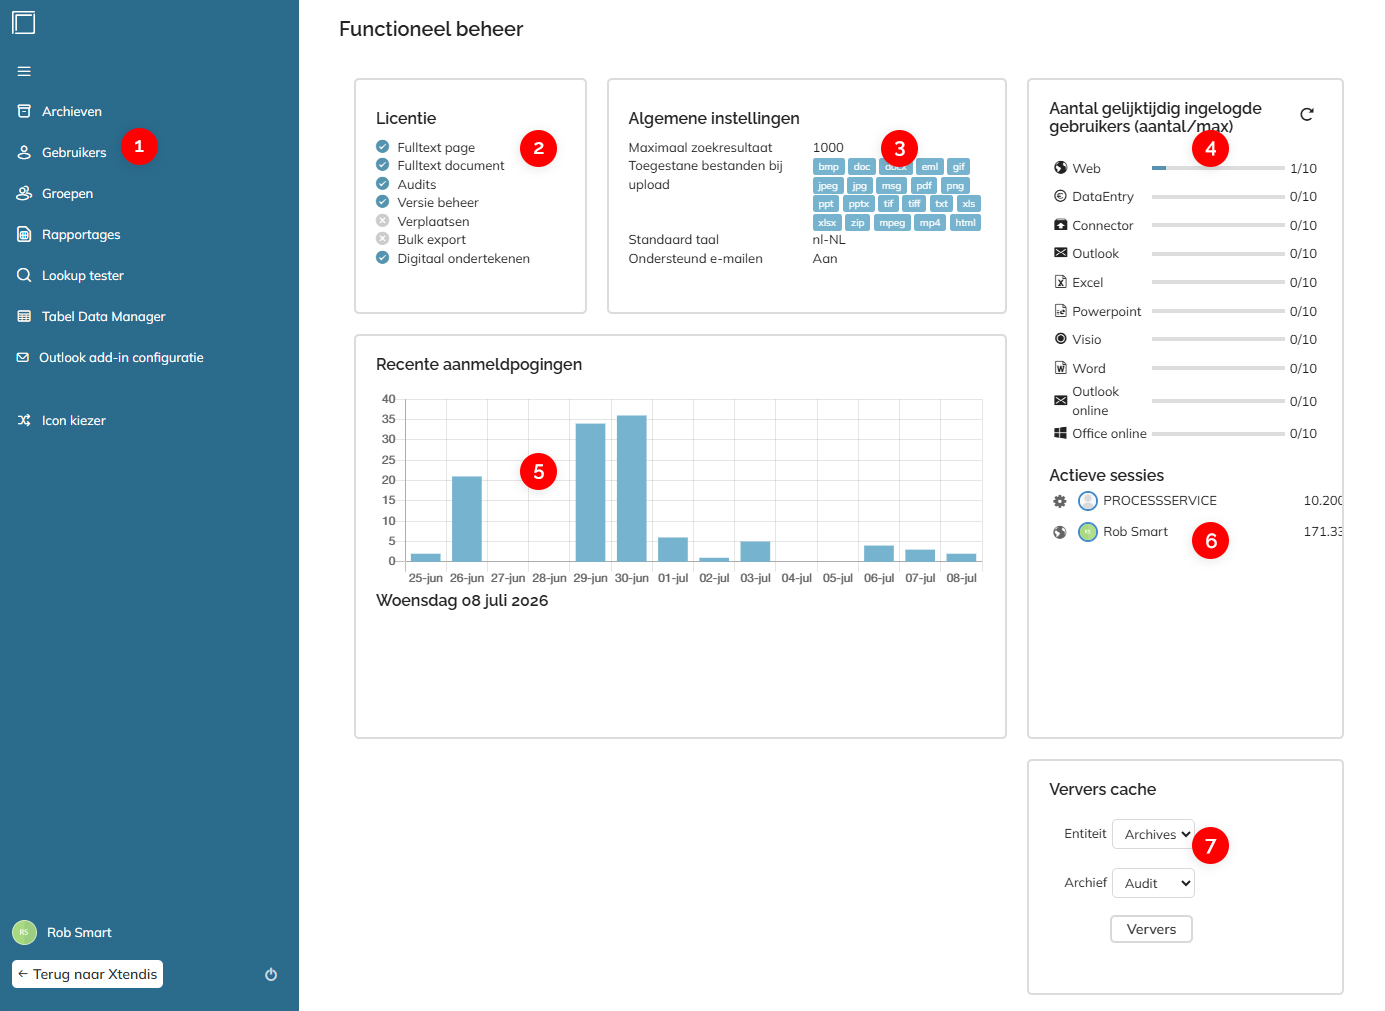Open the Archief Audit dropdown
Image resolution: width=1385 pixels, height=1011 pixels.
pyautogui.click(x=1153, y=883)
